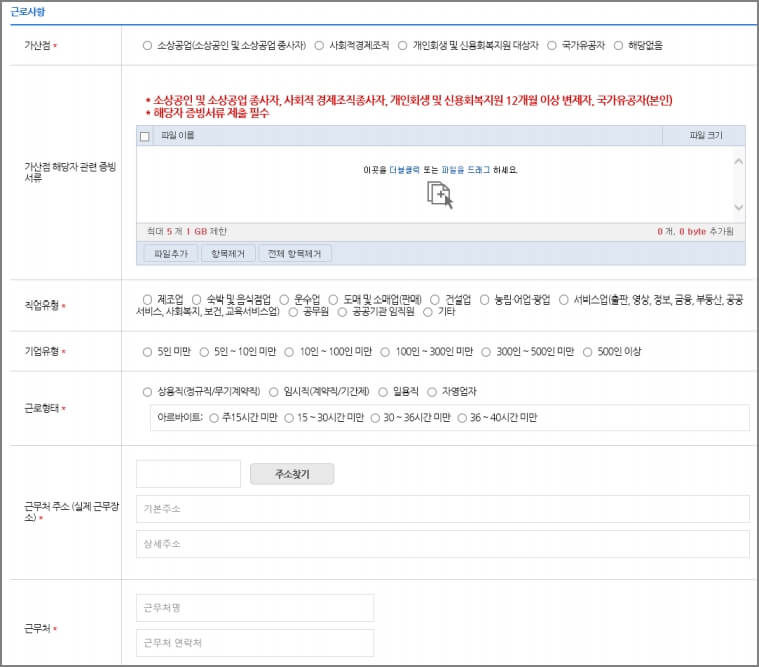Select 상용직(정규직/무기계약직) work type

[x=147, y=392]
